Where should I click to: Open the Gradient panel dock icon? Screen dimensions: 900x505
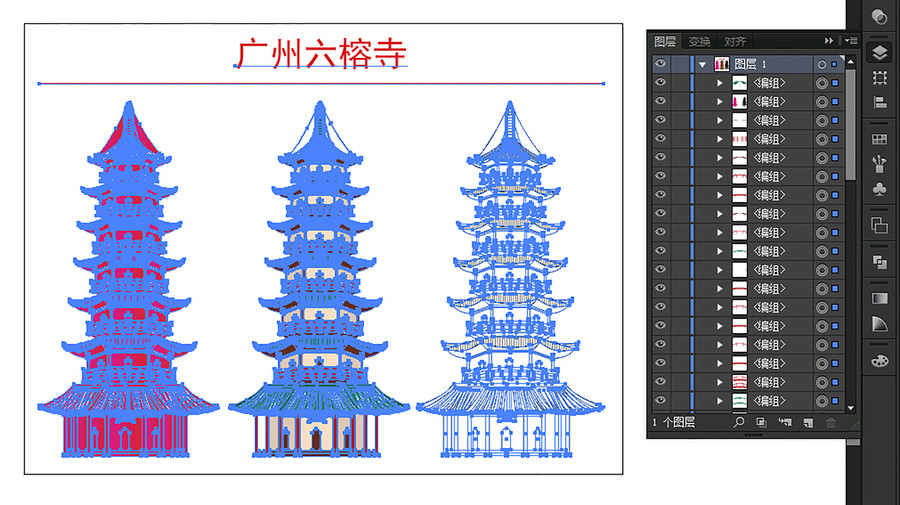(x=879, y=298)
